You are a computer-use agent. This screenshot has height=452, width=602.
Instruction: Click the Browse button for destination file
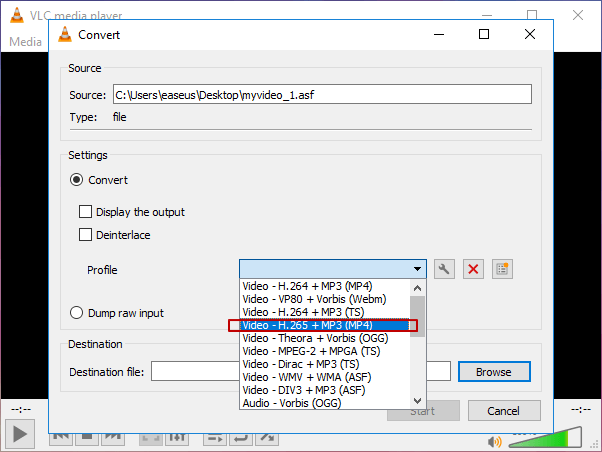point(493,372)
